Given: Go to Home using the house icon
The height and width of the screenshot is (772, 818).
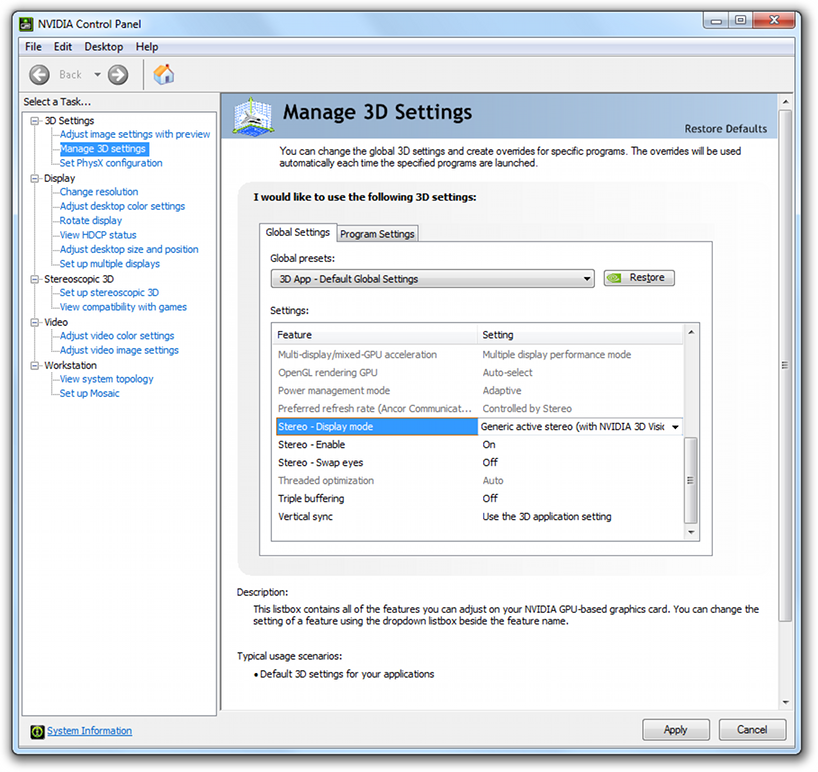Looking at the screenshot, I should [x=163, y=75].
